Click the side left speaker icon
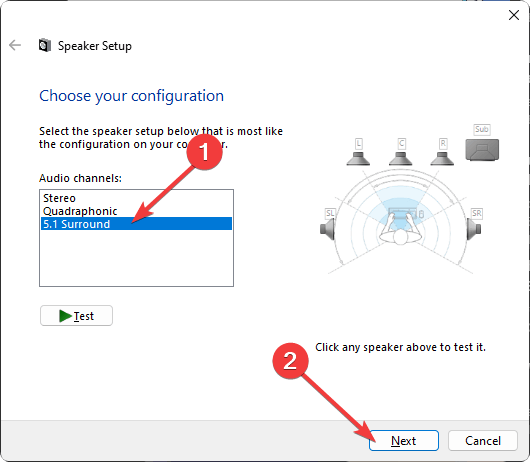 [327, 229]
